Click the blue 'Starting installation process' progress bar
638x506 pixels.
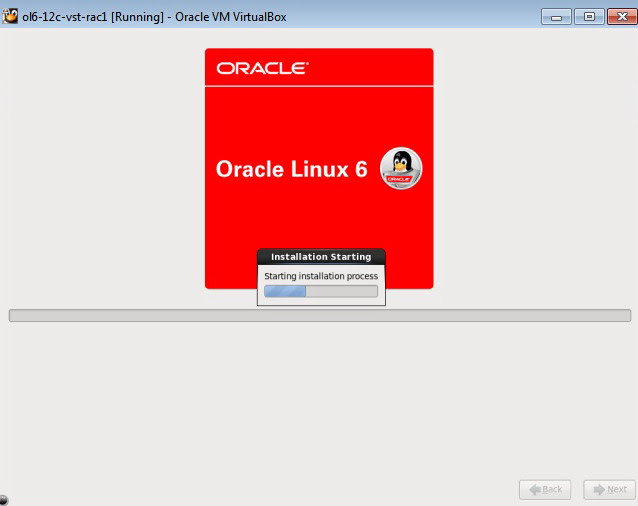click(321, 291)
